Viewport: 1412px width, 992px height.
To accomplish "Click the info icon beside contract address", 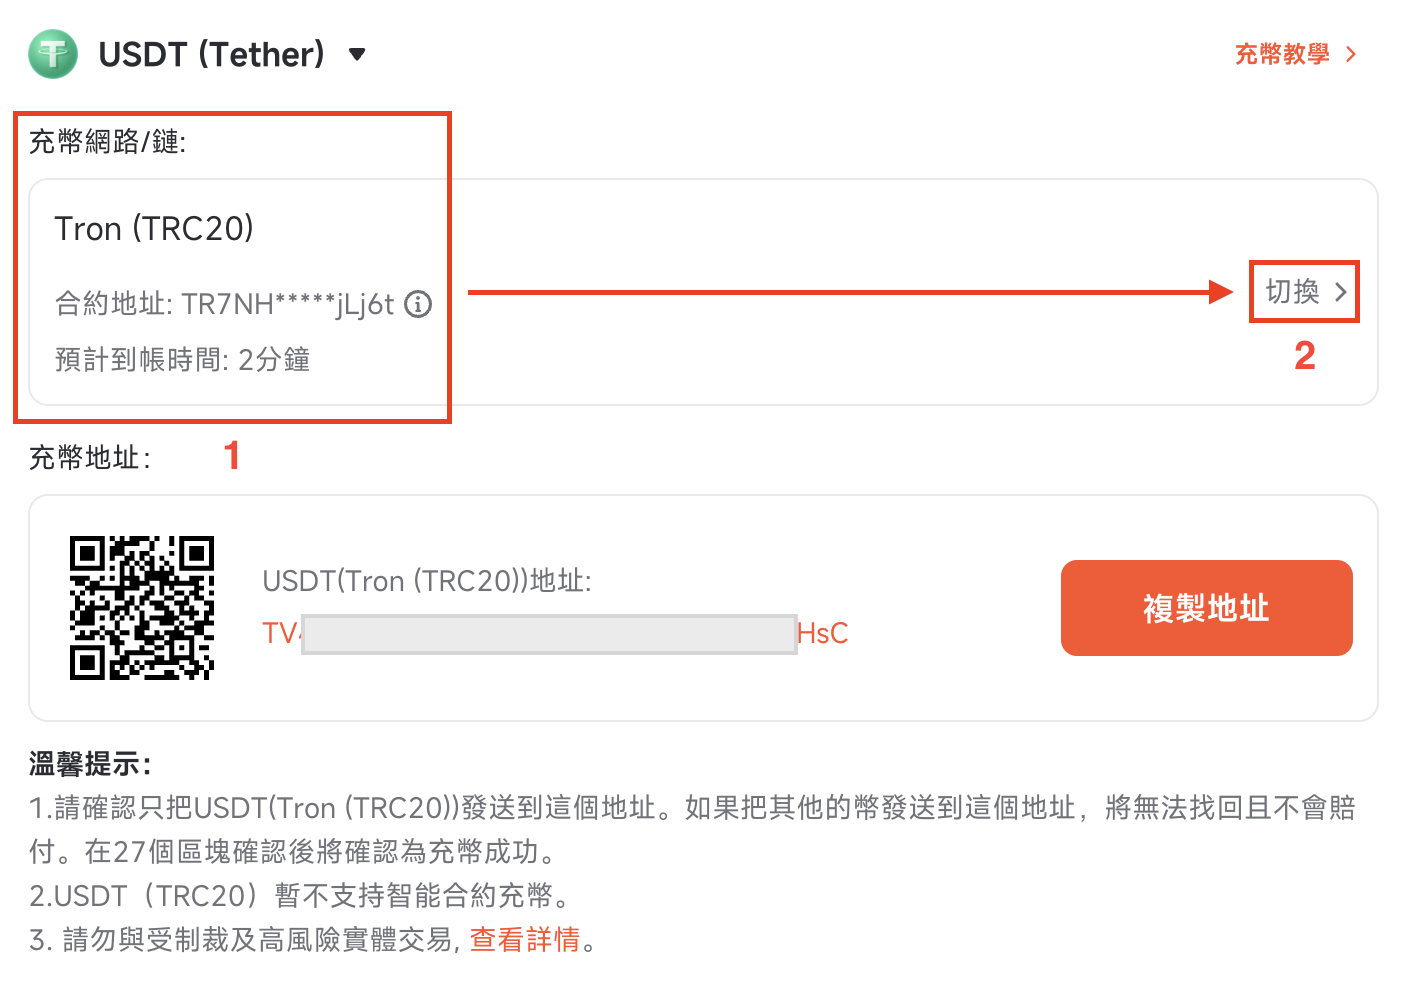I will coord(418,304).
